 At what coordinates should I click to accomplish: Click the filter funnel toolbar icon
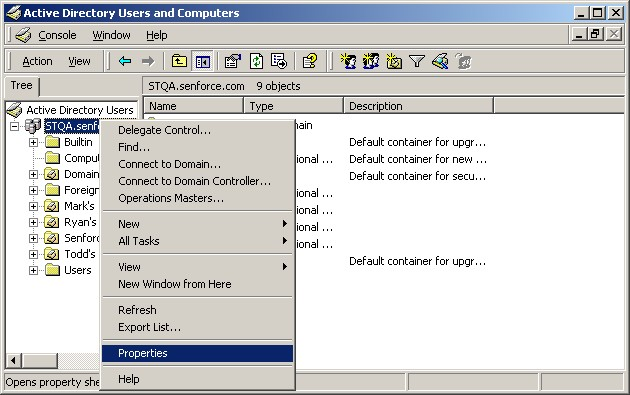(x=417, y=61)
